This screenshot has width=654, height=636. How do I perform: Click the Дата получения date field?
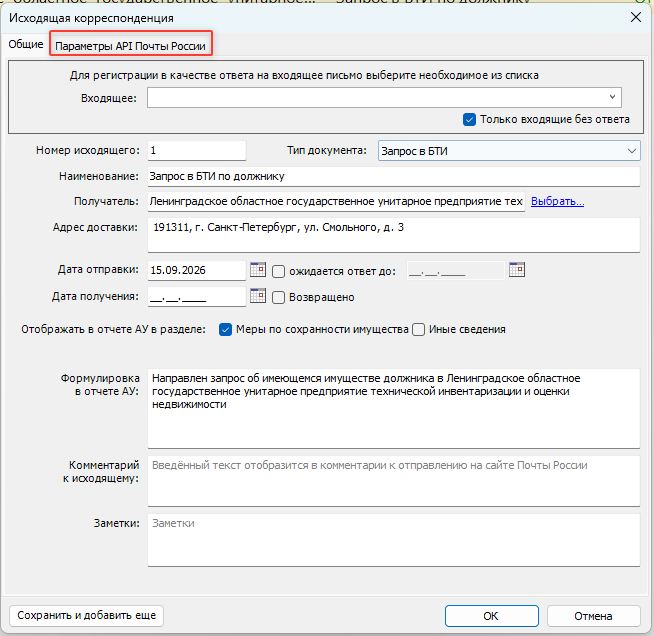[196, 297]
